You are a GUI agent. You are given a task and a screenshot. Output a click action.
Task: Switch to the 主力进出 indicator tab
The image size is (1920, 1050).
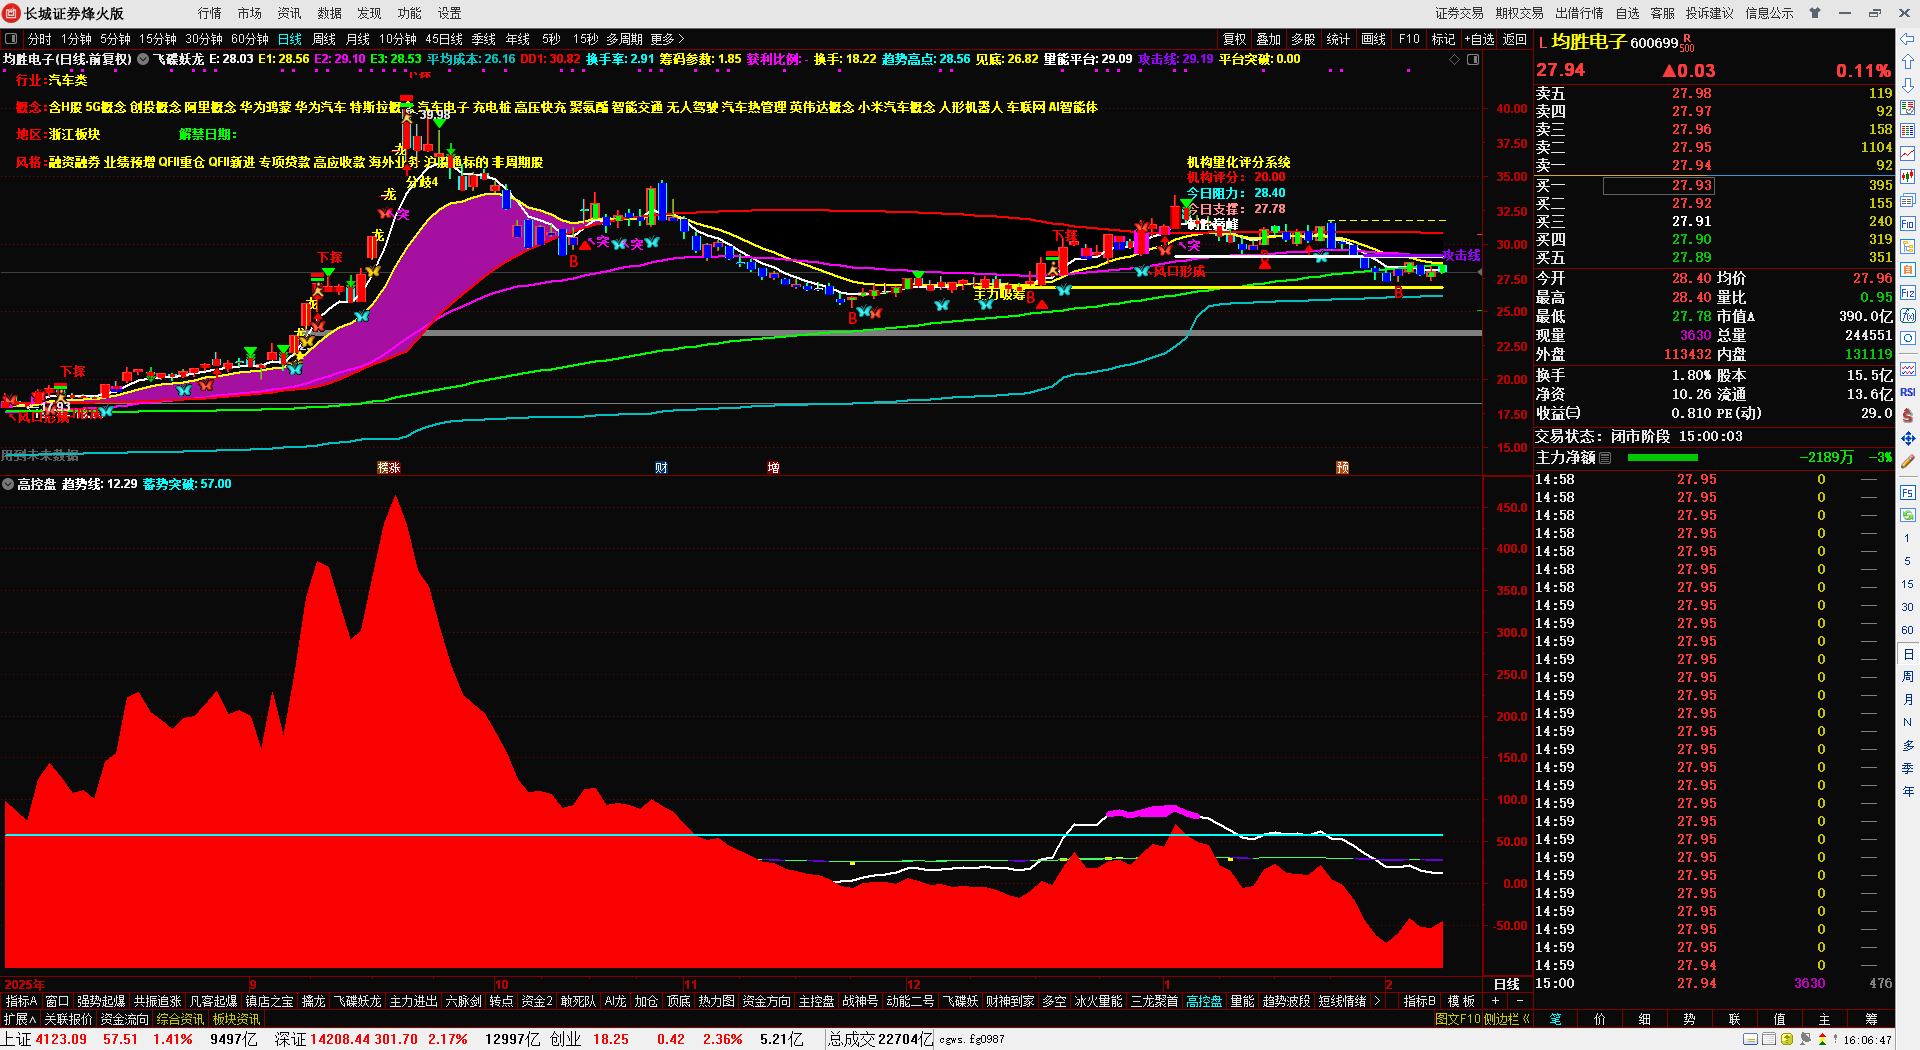413,1001
